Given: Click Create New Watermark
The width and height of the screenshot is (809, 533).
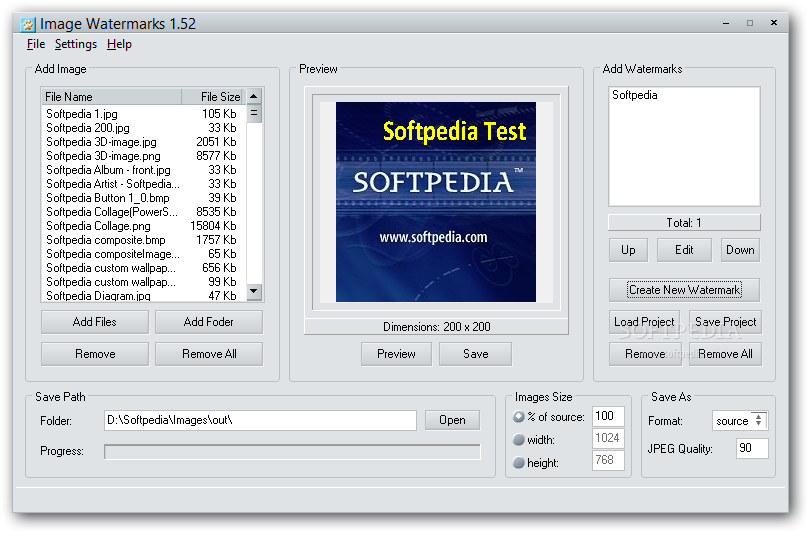Looking at the screenshot, I should (684, 290).
